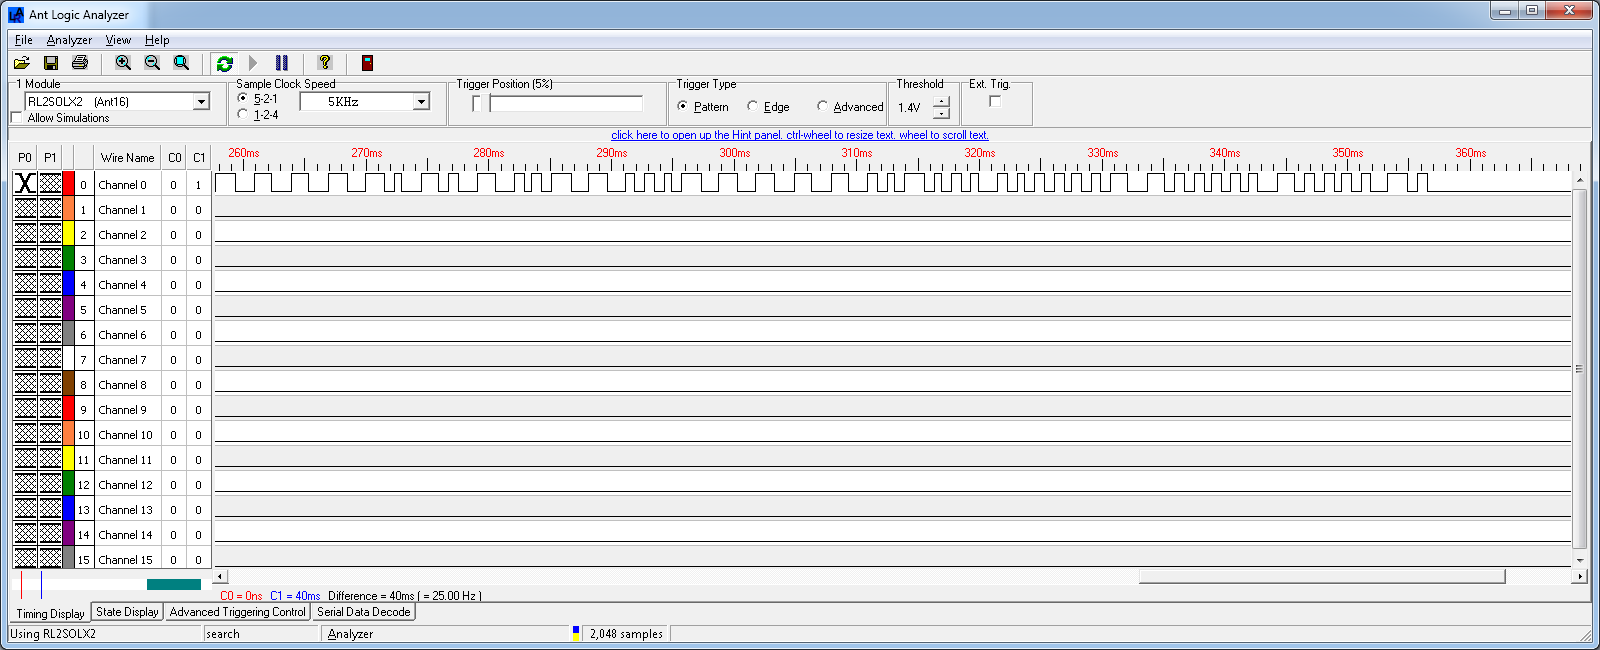Click the P0 column header
Image resolution: width=1600 pixels, height=650 pixels.
click(x=25, y=157)
